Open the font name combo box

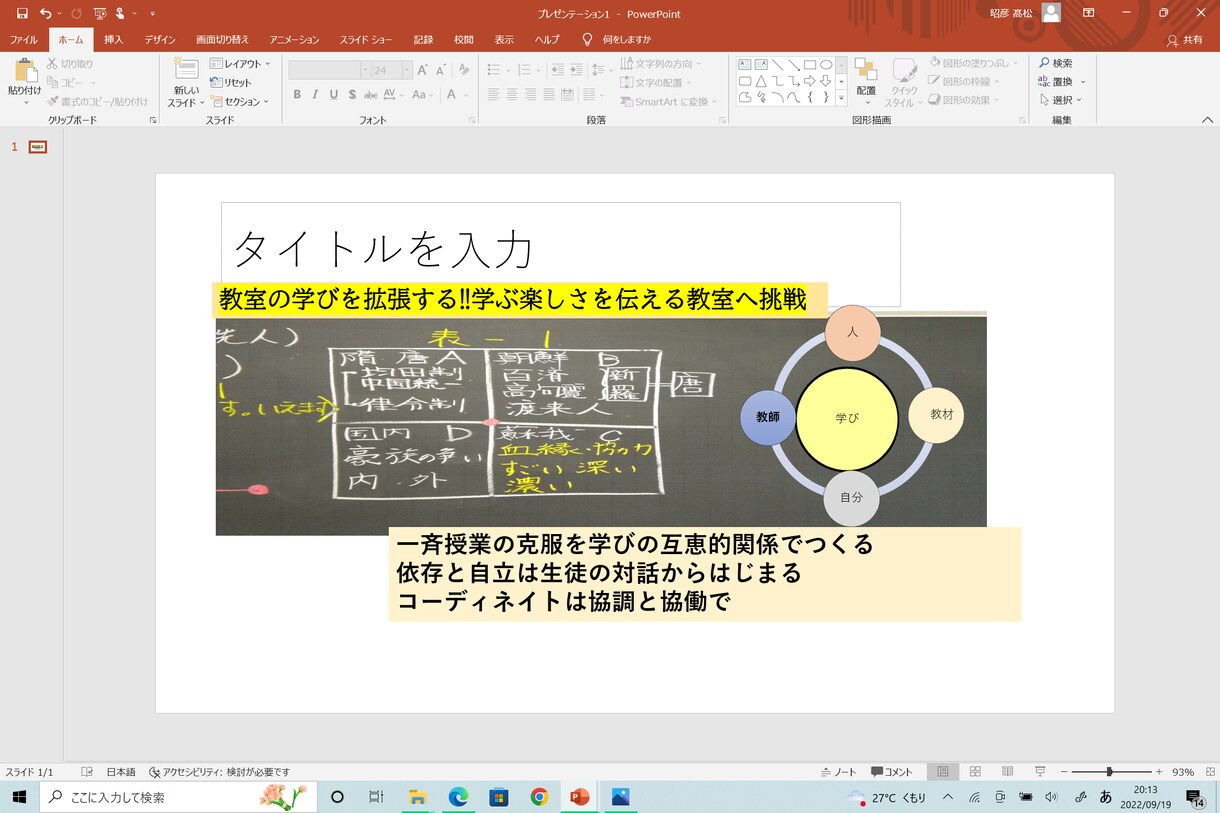click(x=329, y=70)
